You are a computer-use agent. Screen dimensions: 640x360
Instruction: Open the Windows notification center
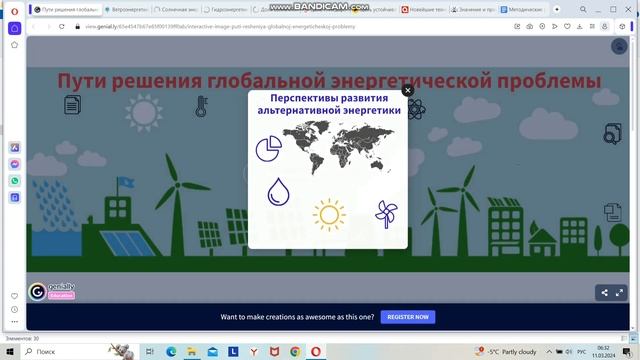coord(627,351)
